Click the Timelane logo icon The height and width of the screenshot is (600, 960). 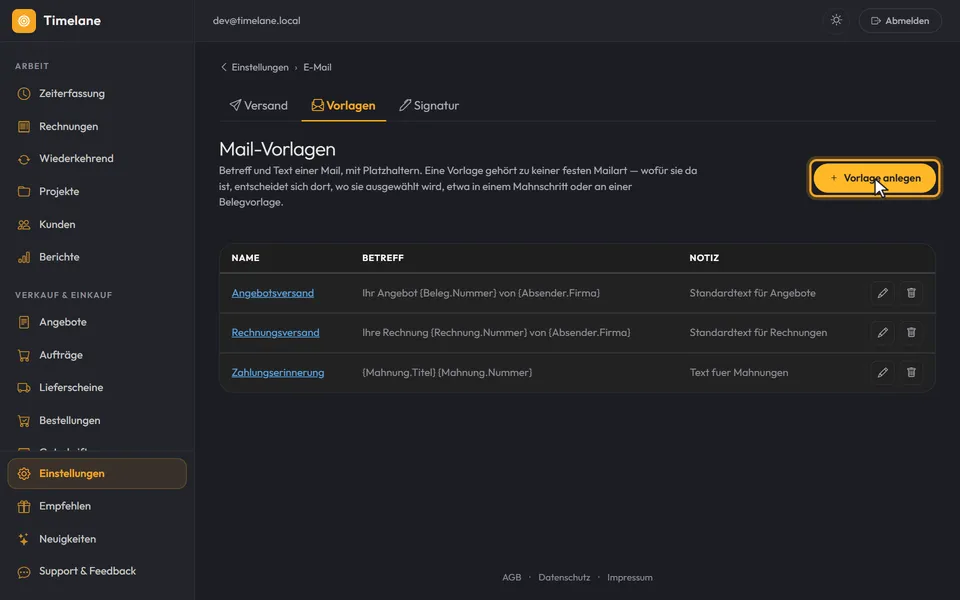24,21
